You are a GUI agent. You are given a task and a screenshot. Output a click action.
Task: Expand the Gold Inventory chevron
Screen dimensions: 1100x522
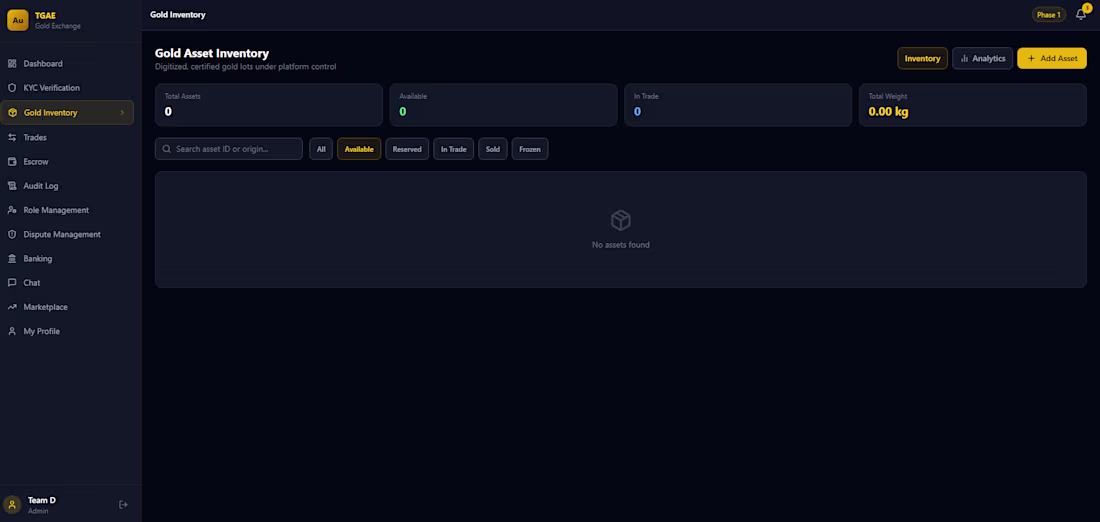point(123,113)
